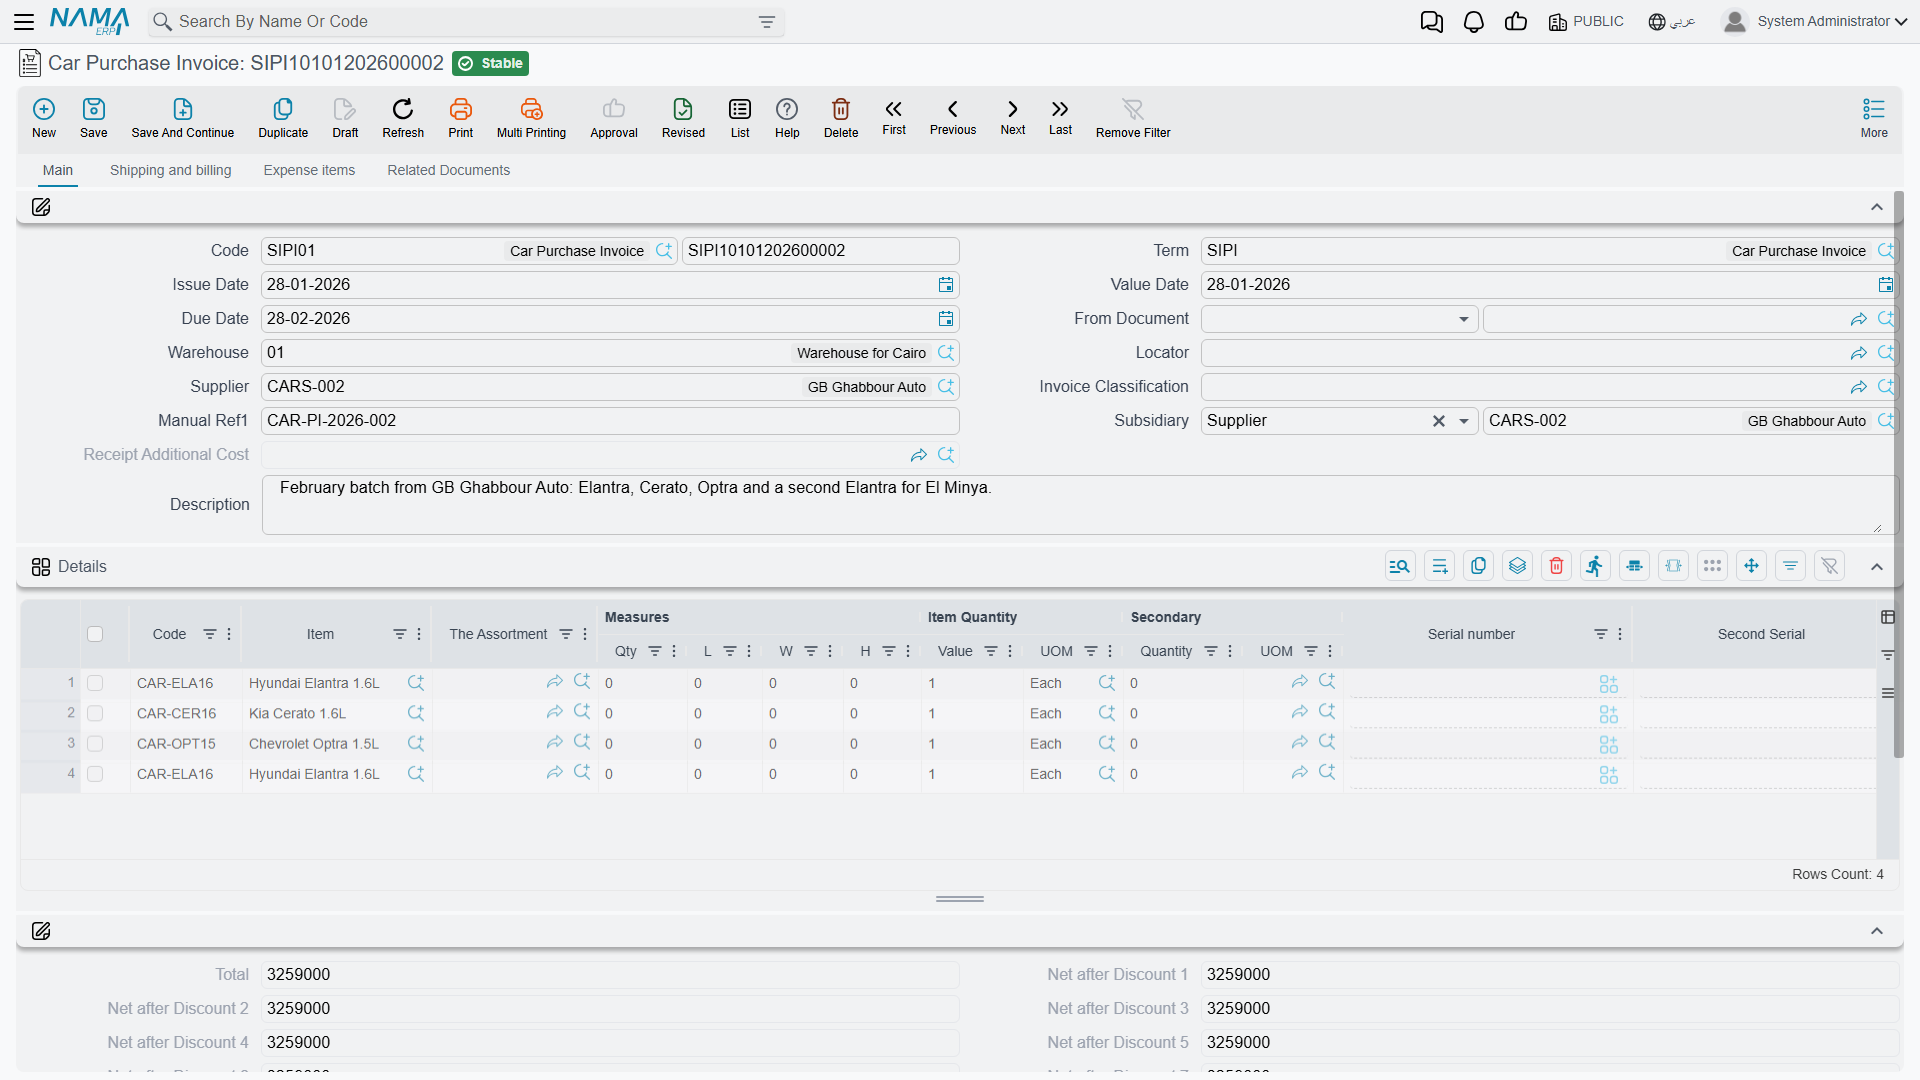Duplicate this invoice
The height and width of the screenshot is (1080, 1920).
coord(283,118)
